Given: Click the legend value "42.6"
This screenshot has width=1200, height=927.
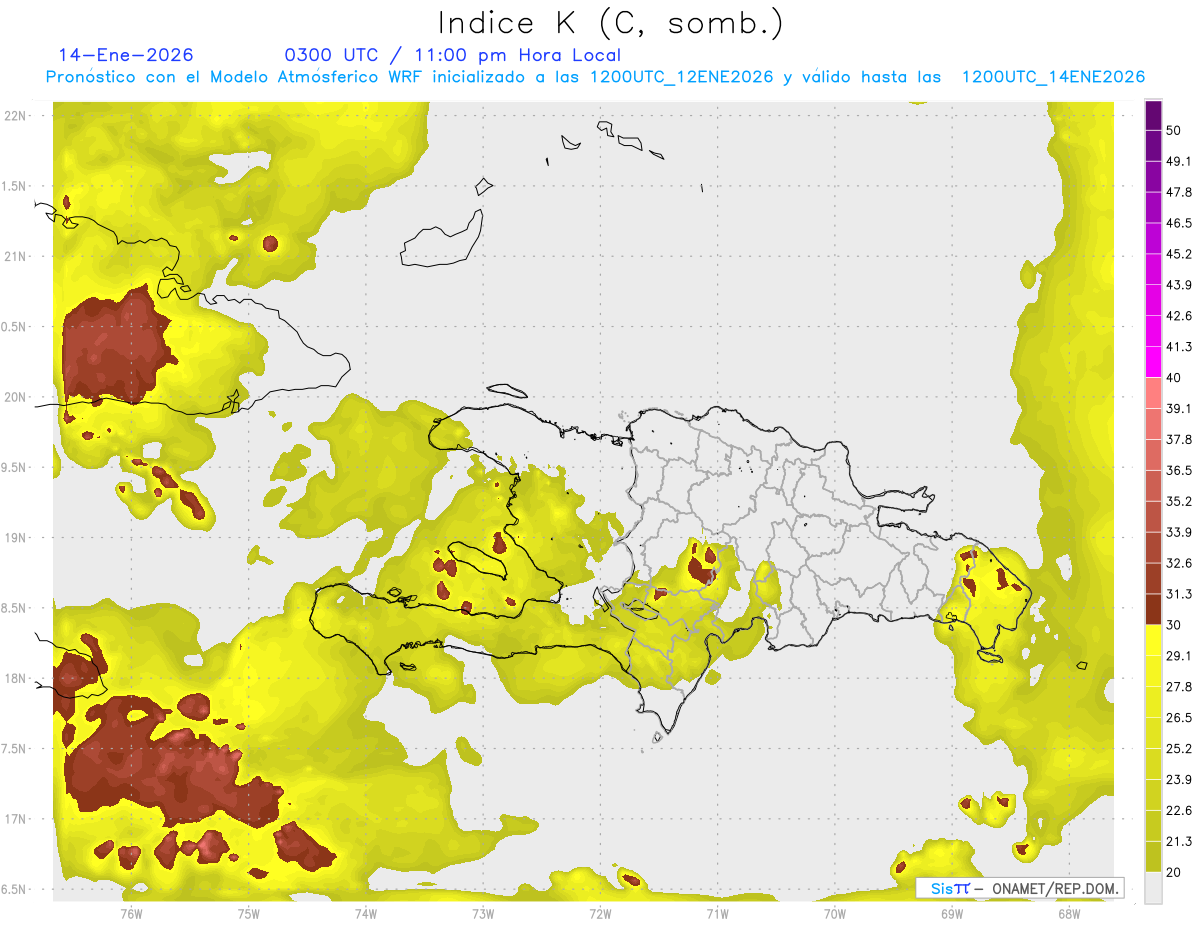Looking at the screenshot, I should tap(1179, 317).
